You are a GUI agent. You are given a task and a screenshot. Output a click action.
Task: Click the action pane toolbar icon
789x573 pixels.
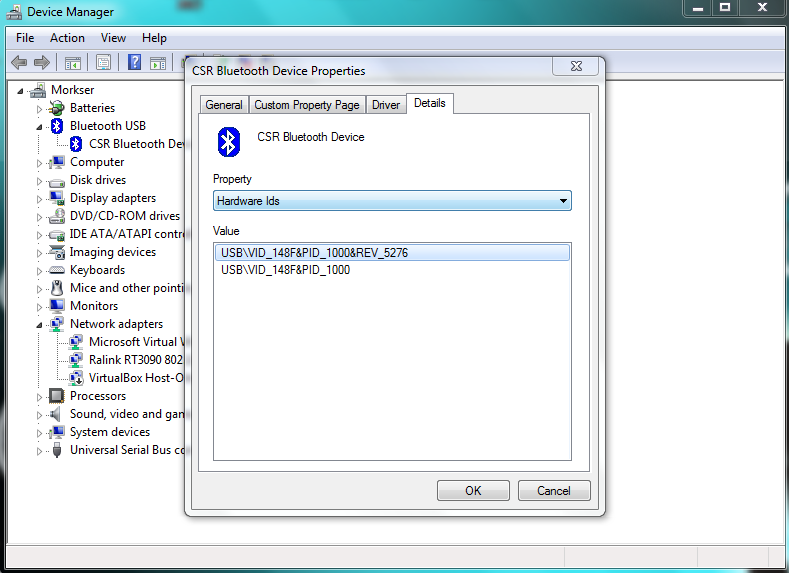coord(158,63)
